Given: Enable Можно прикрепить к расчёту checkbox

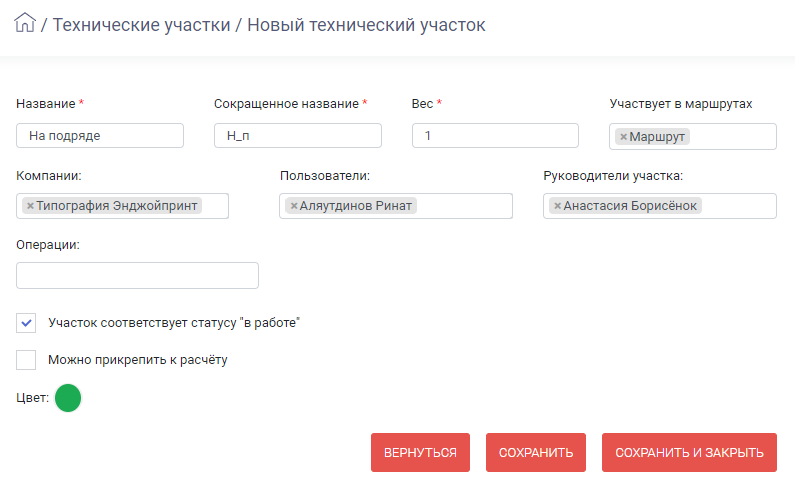Looking at the screenshot, I should coord(26,360).
